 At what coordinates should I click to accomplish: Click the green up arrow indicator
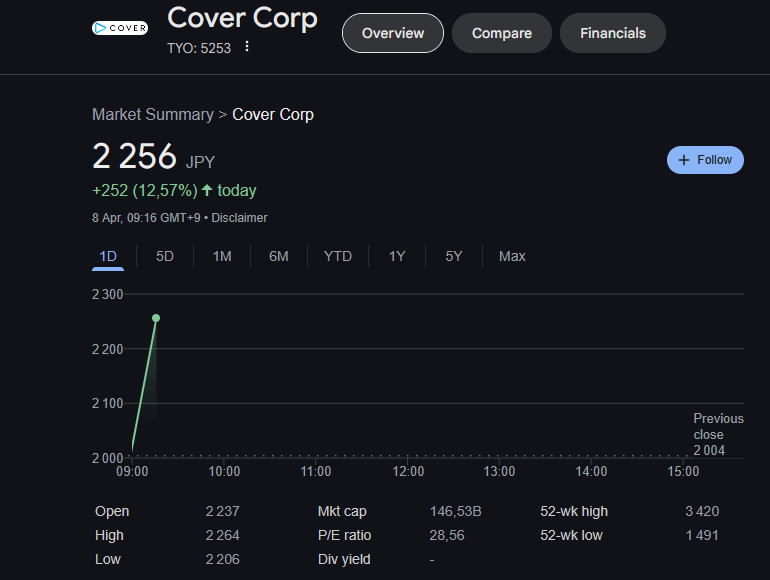pyautogui.click(x=207, y=190)
